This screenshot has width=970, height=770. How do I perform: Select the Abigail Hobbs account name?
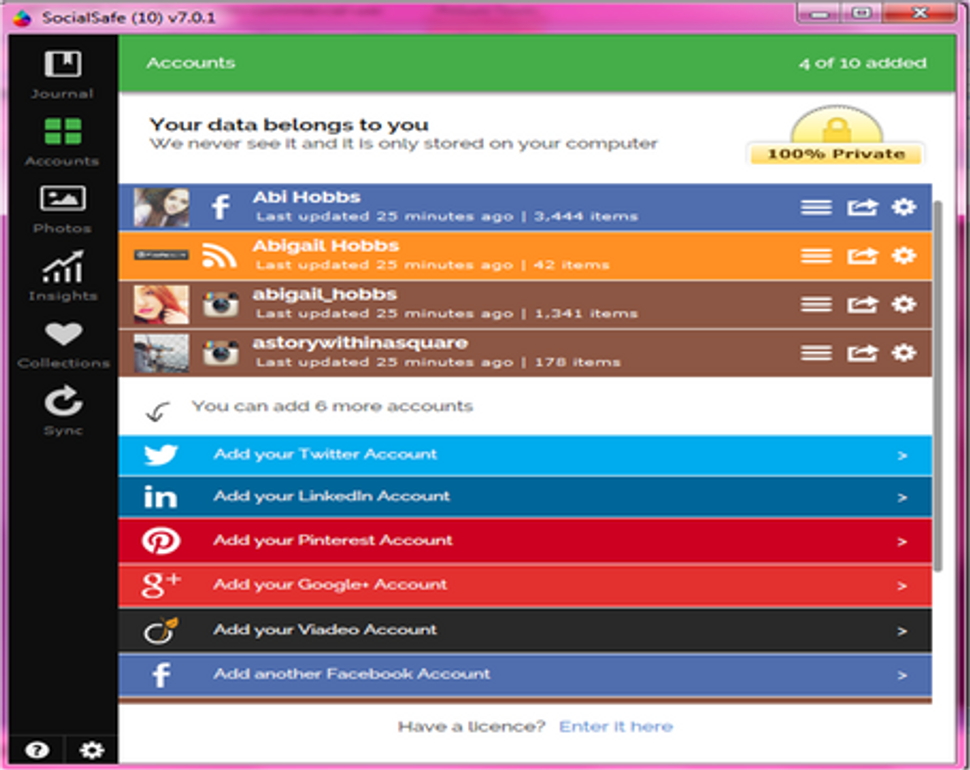pyautogui.click(x=325, y=246)
